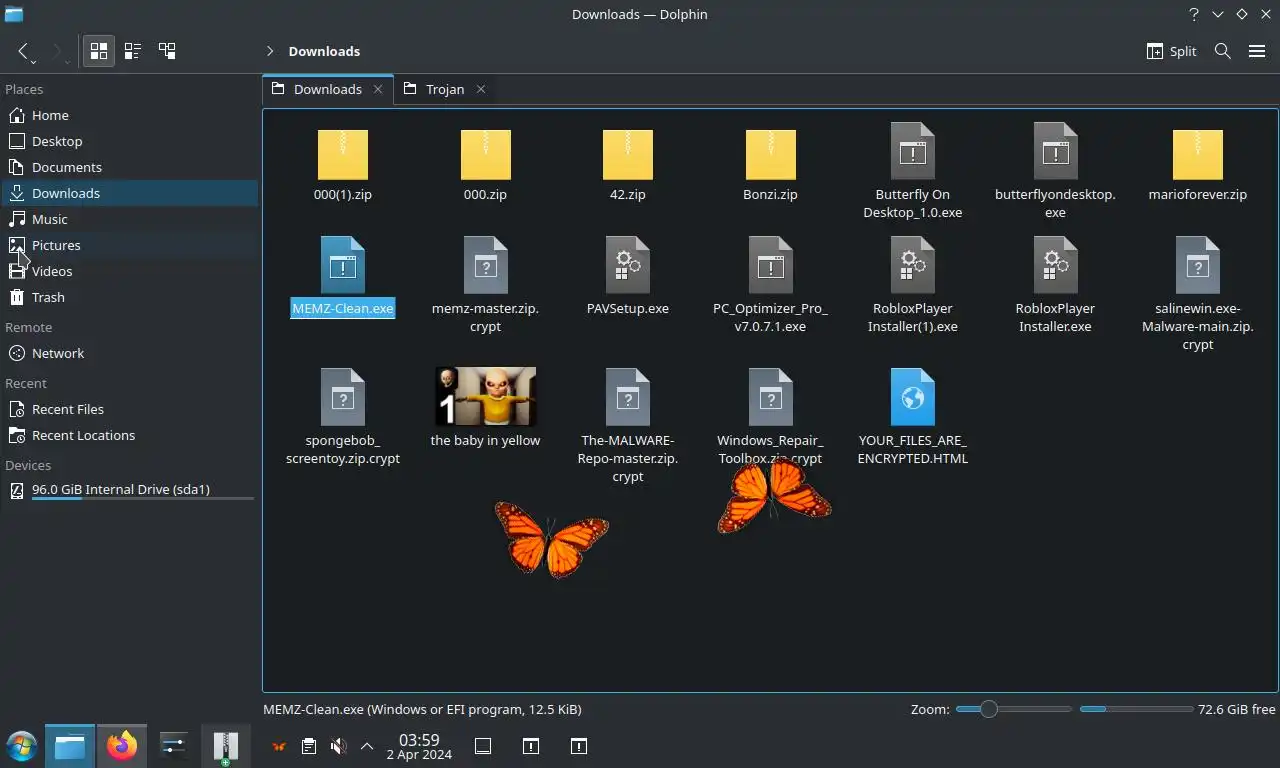
Task: Open Documents in Places
Action: point(130,167)
